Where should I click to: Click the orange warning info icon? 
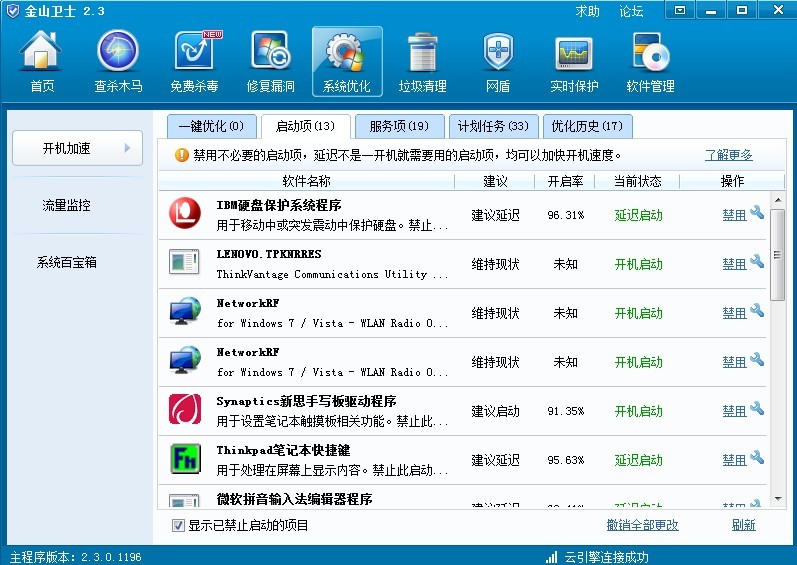click(x=181, y=155)
